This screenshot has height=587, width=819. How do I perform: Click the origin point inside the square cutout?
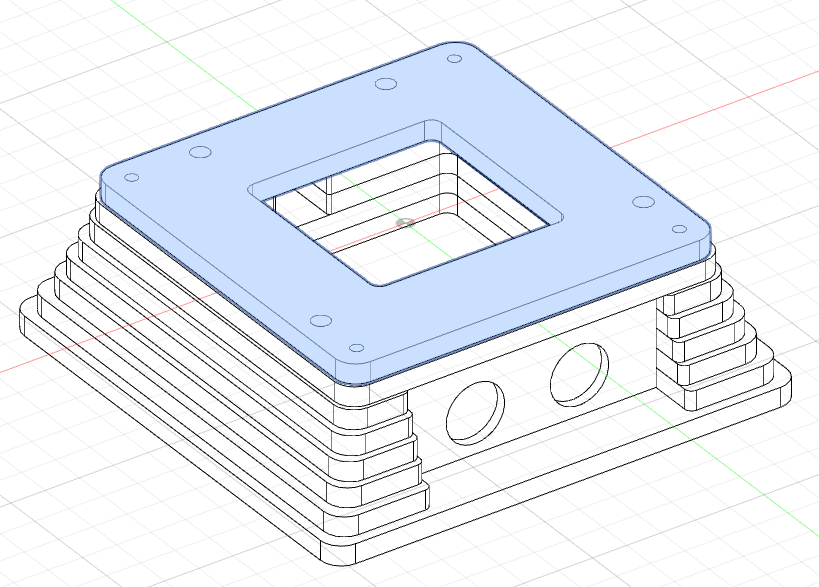click(404, 222)
